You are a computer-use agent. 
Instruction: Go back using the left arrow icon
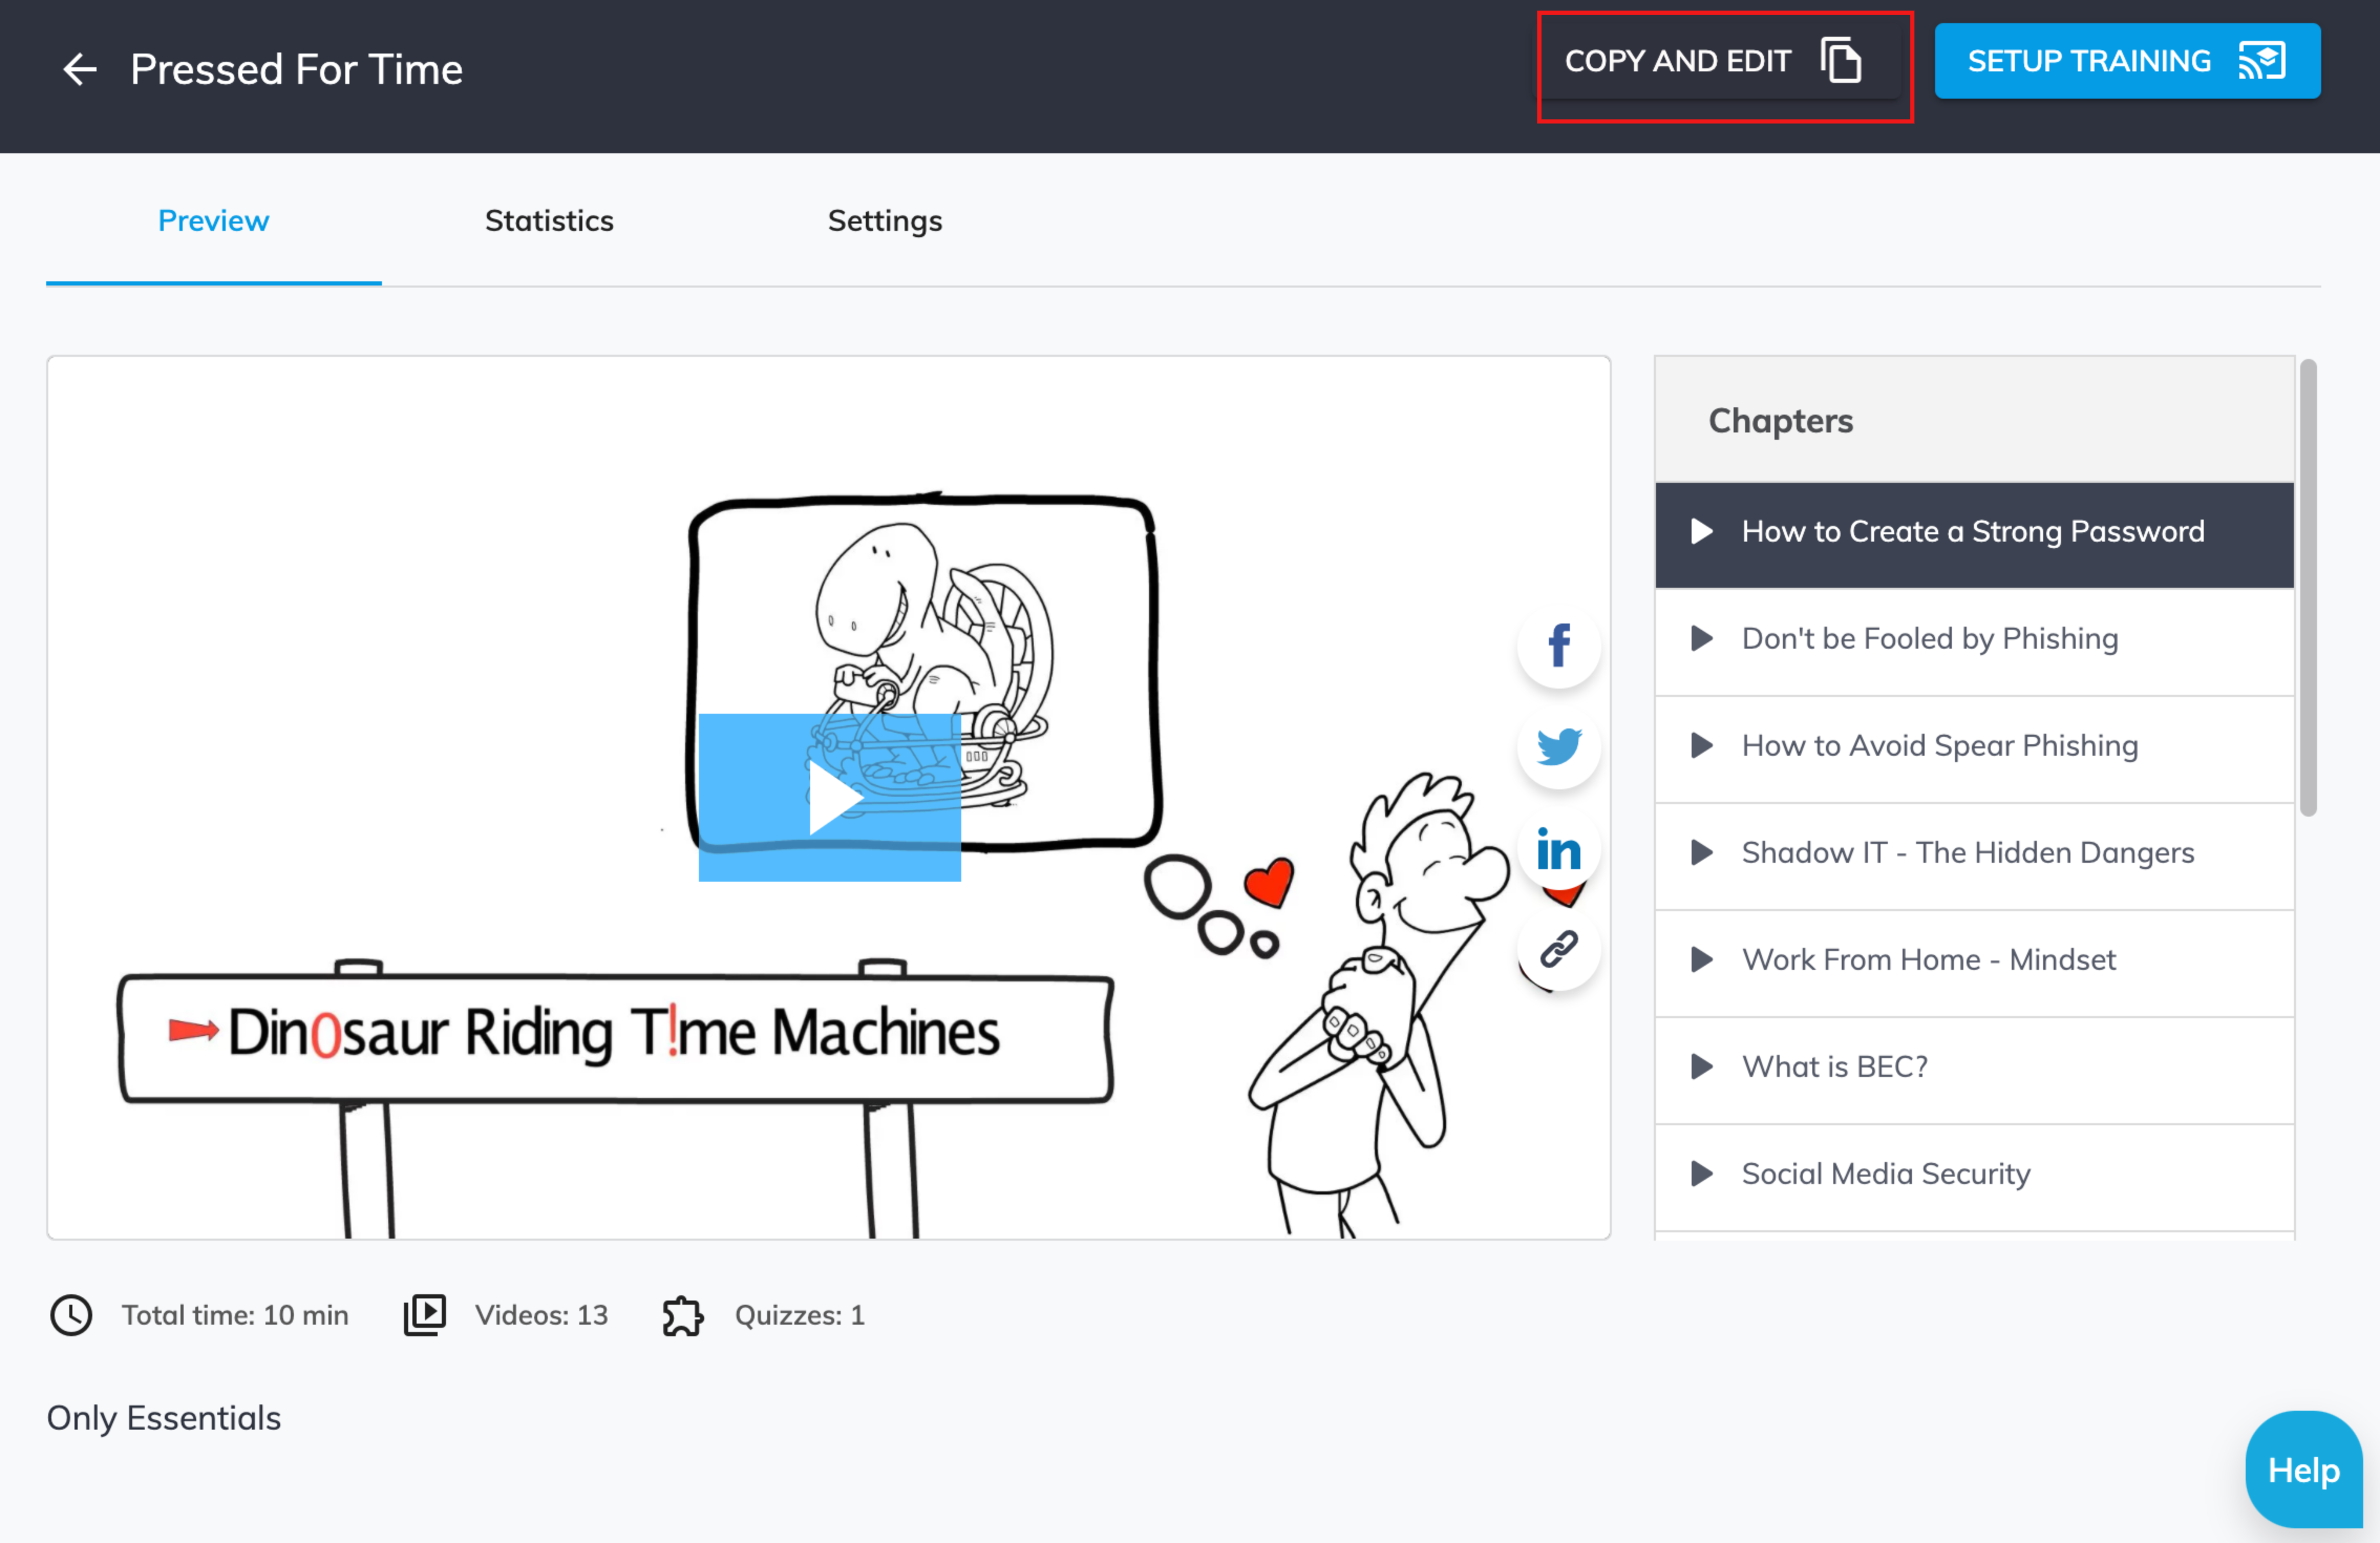coord(80,69)
